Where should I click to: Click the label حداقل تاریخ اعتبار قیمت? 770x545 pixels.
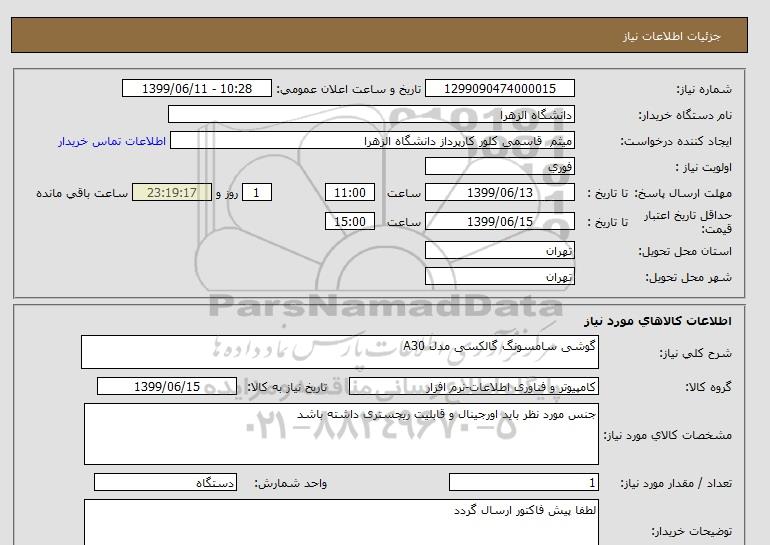point(688,221)
